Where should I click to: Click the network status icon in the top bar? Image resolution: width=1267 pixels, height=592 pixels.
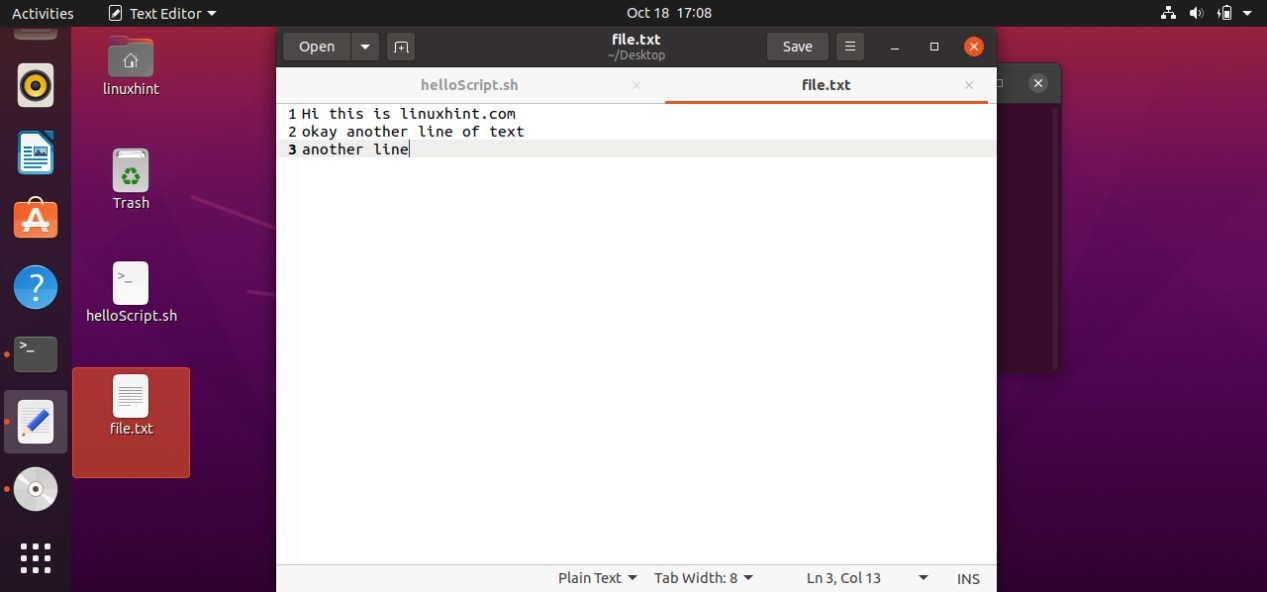tap(1168, 13)
